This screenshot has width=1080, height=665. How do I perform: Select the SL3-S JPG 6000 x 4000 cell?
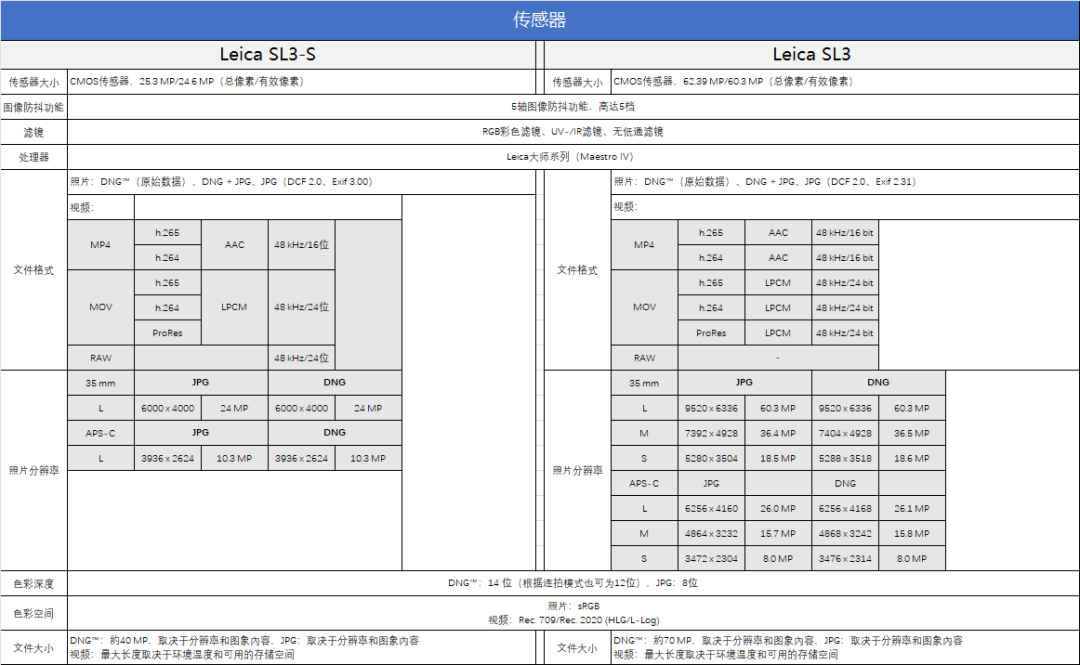[167, 408]
